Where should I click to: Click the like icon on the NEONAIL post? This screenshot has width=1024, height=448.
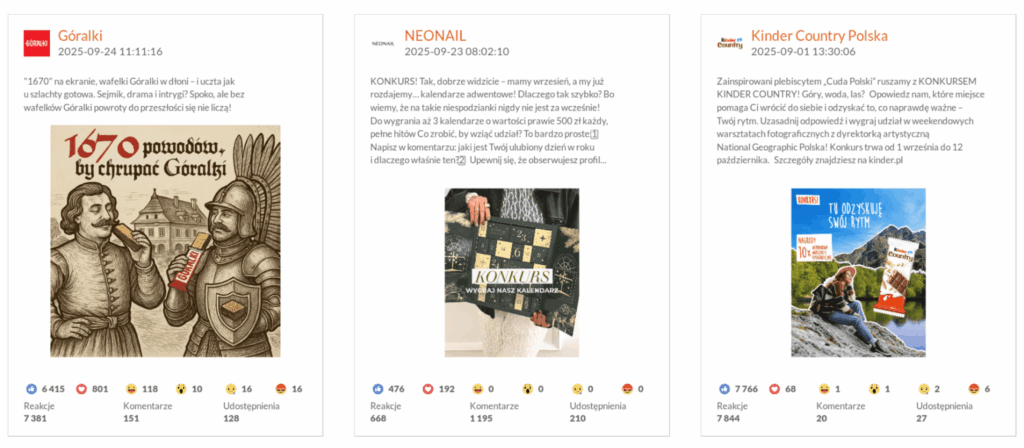point(377,389)
